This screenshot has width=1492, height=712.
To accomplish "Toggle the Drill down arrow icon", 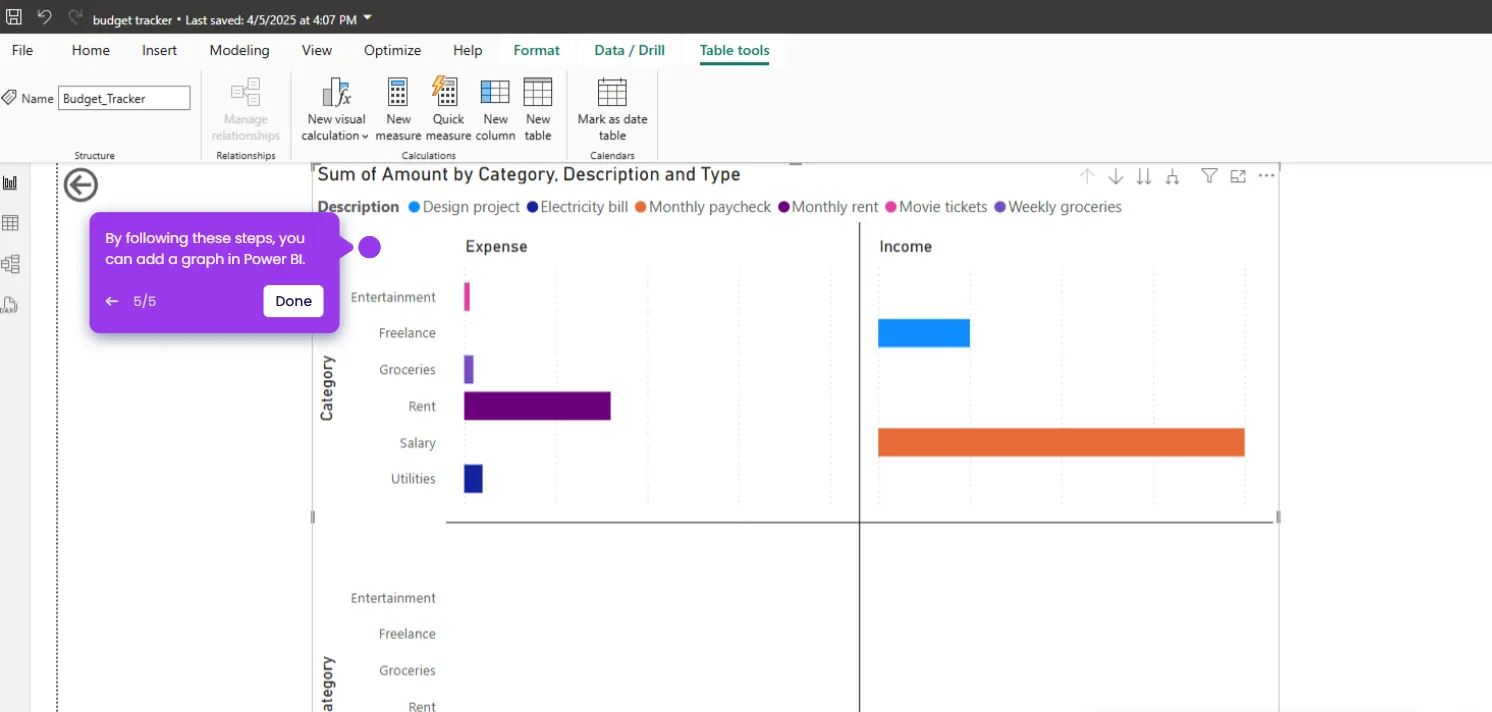I will [1116, 176].
